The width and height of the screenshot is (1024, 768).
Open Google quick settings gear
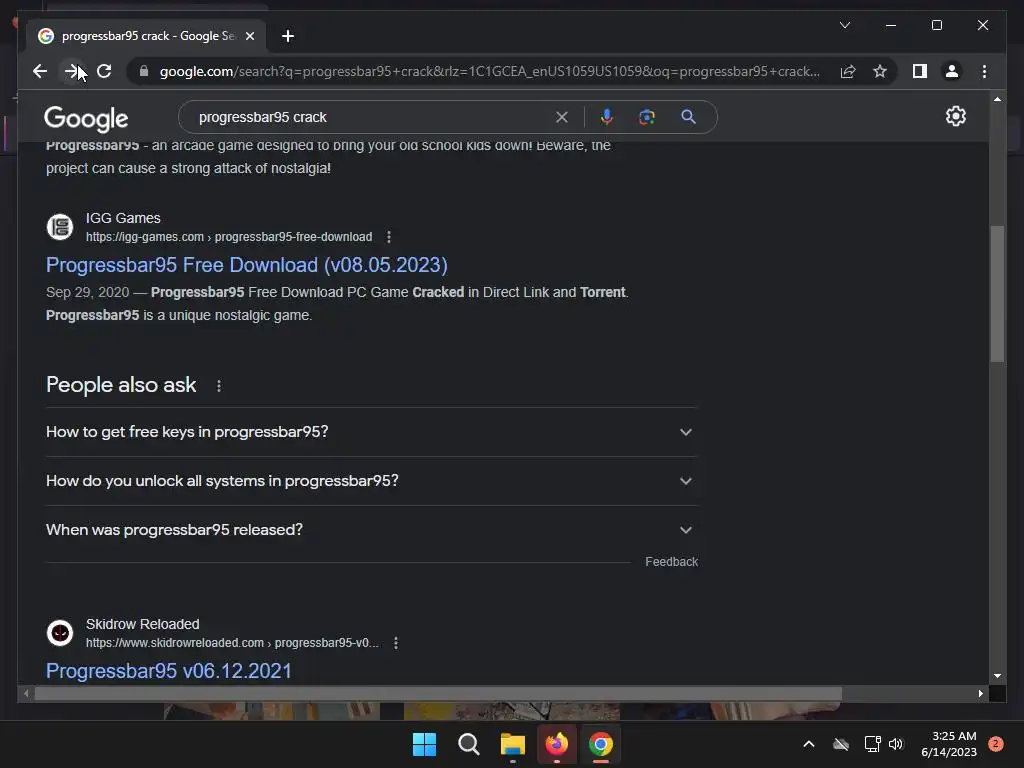pos(955,116)
